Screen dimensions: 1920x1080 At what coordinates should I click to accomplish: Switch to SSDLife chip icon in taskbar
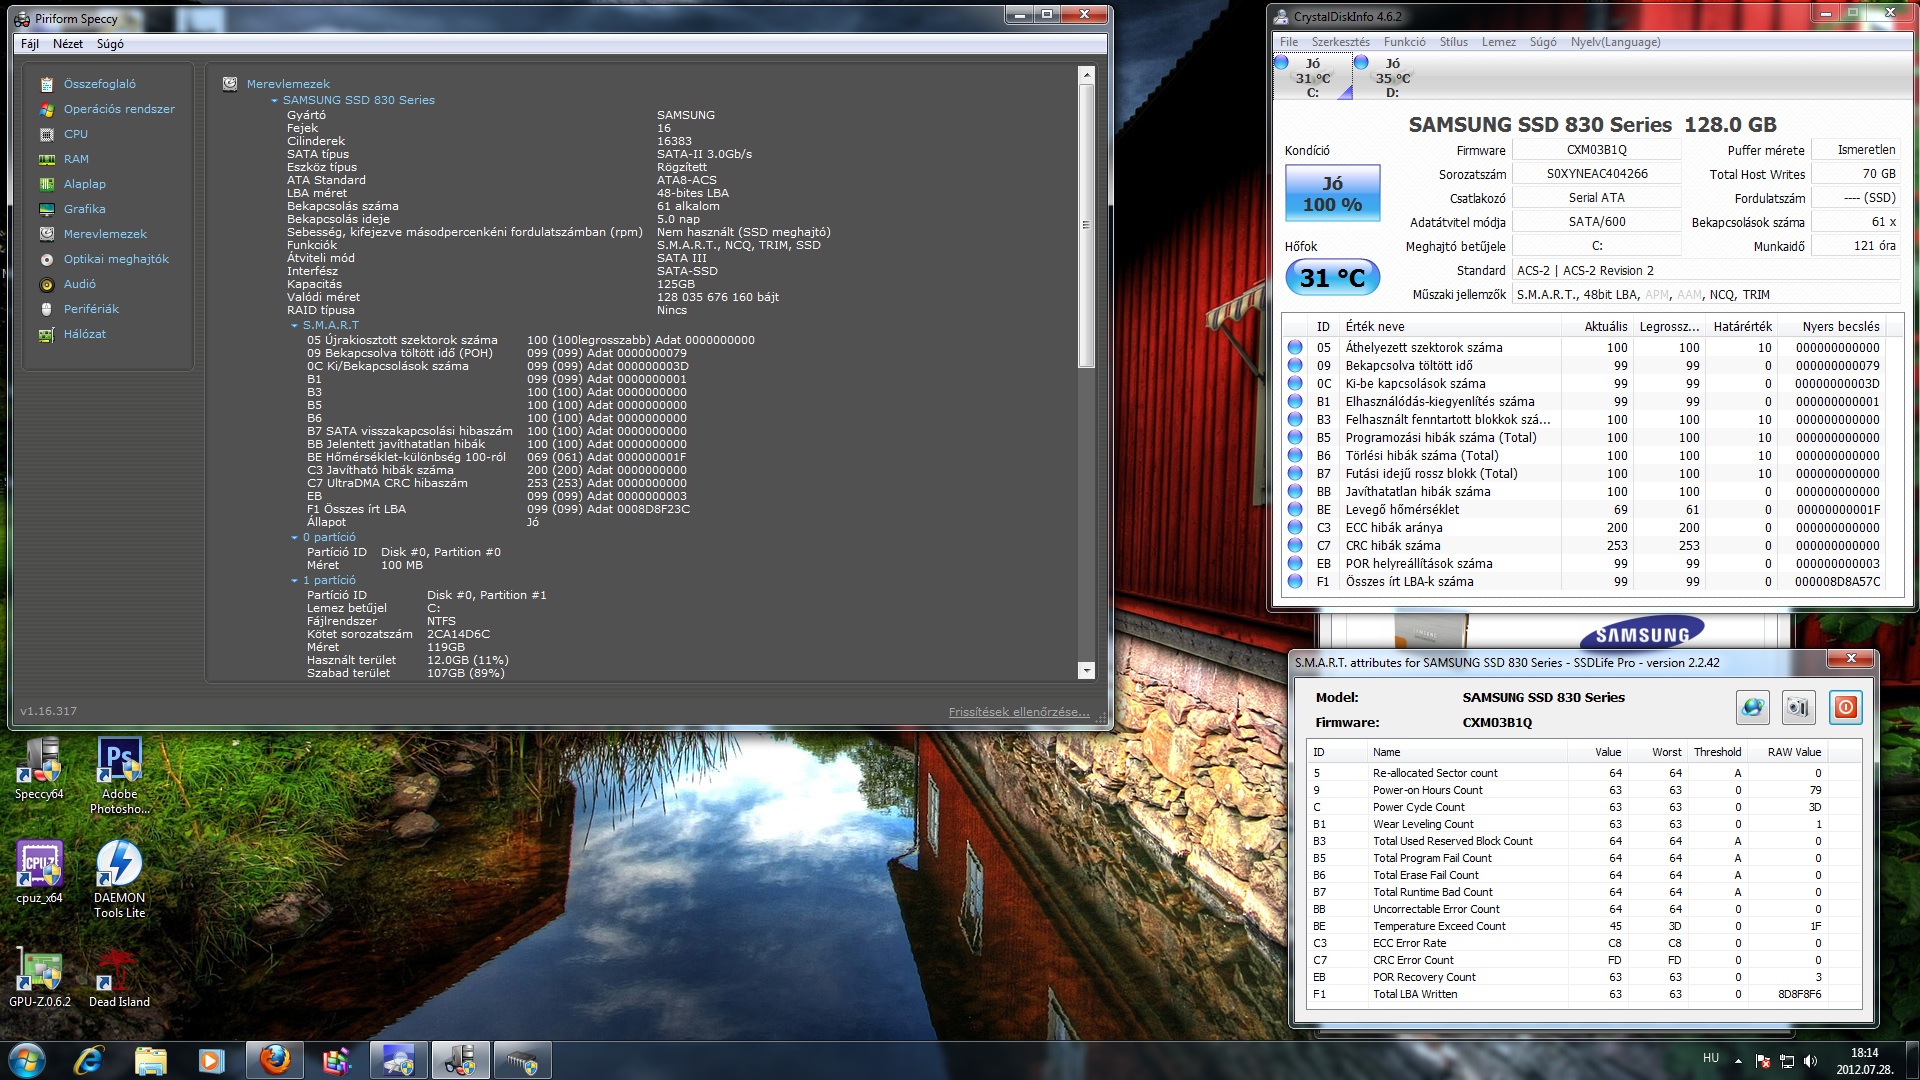pos(523,1060)
